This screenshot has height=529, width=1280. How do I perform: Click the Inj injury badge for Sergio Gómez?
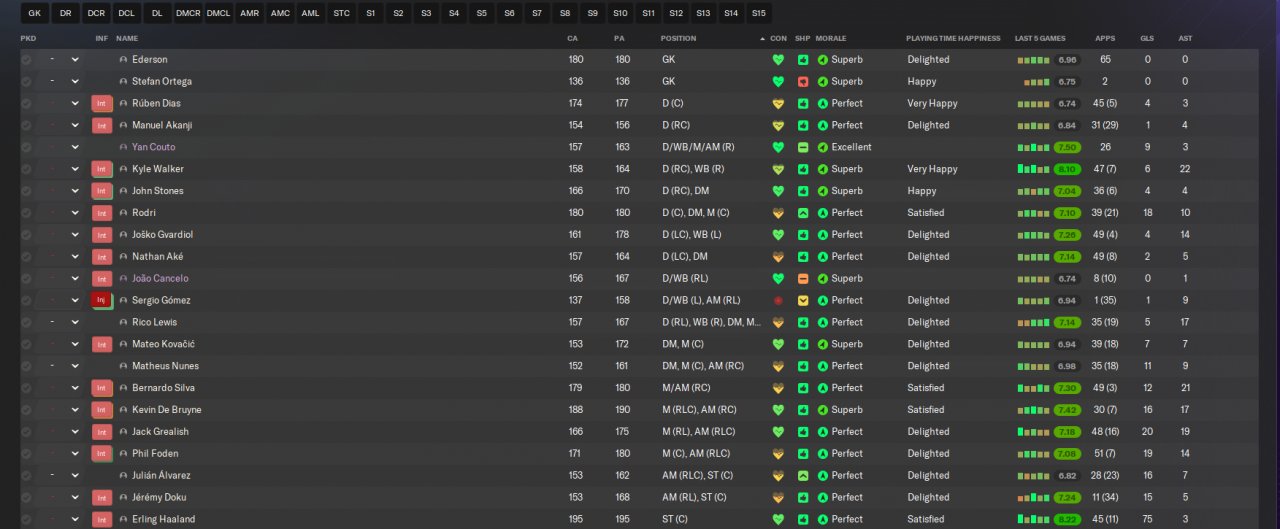pos(101,300)
